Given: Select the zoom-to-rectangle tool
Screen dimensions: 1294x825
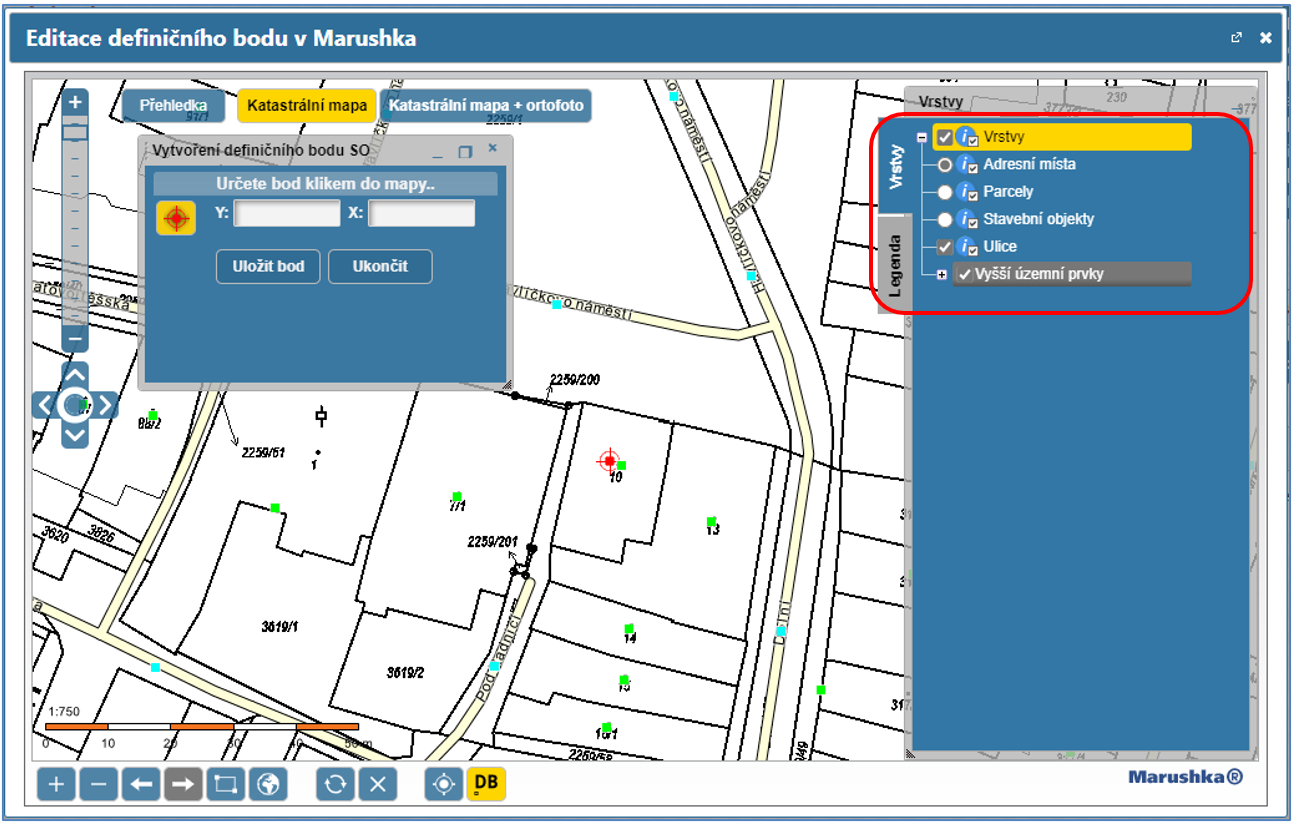Looking at the screenshot, I should click(225, 784).
